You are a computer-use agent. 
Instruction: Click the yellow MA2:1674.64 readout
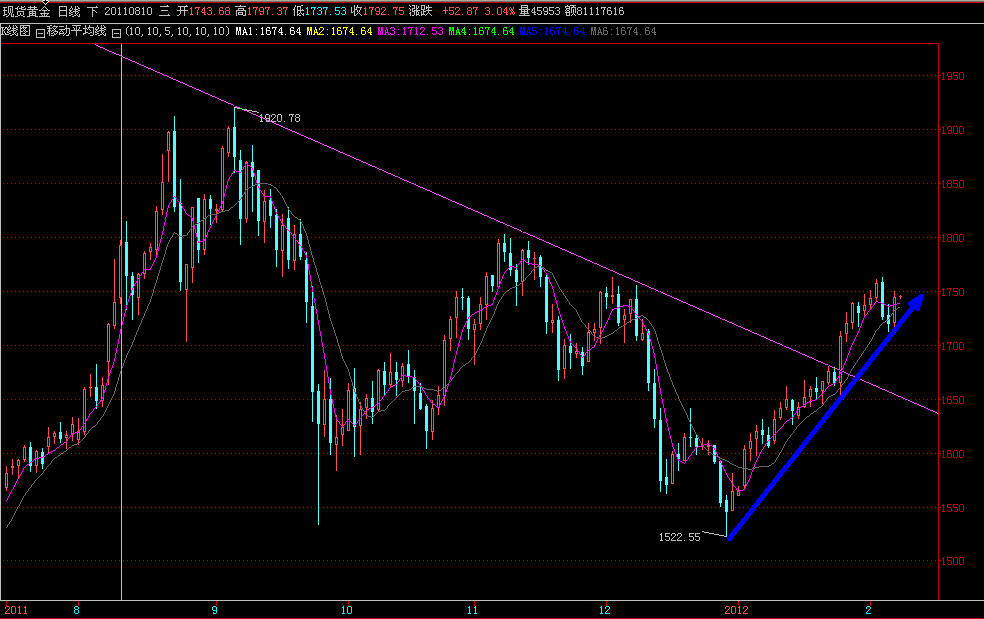(x=339, y=31)
